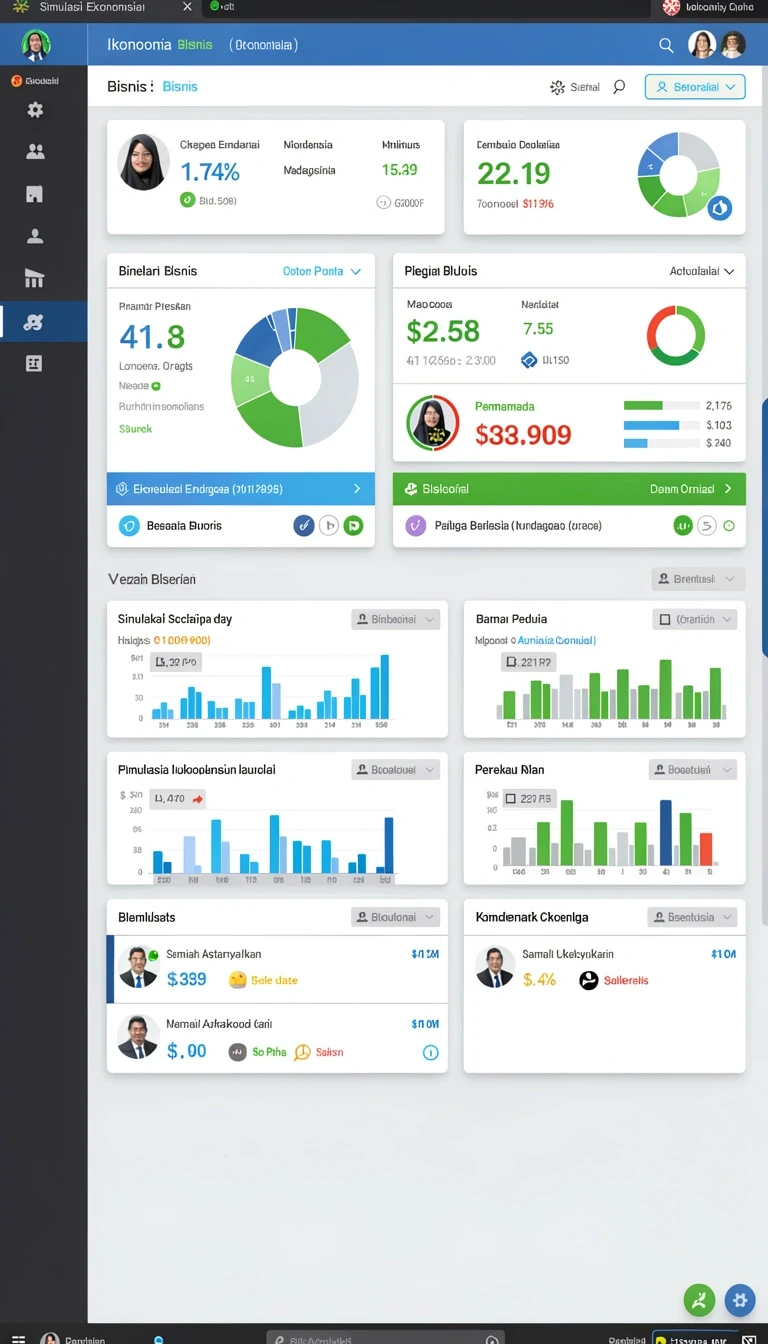Expand the Ooton Ponta dropdown
The height and width of the screenshot is (1344, 768).
(322, 271)
